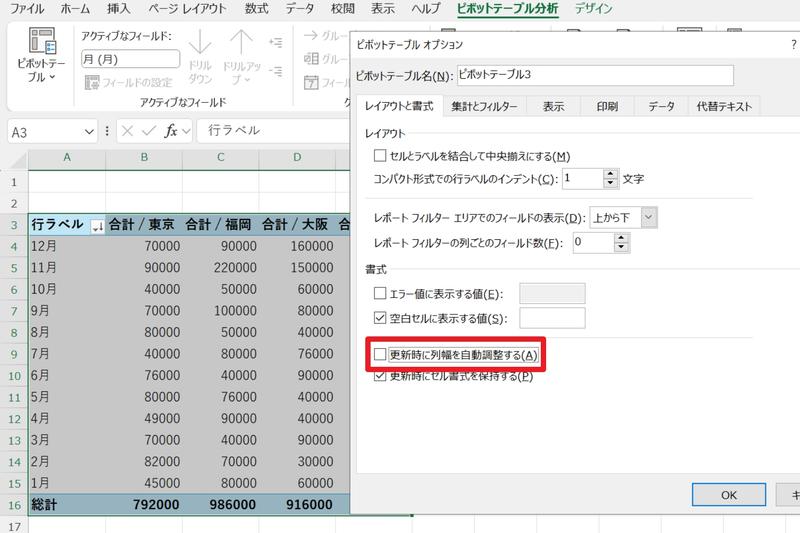Select cell 合計 / 東京 header
The image size is (800, 533).
144,225
